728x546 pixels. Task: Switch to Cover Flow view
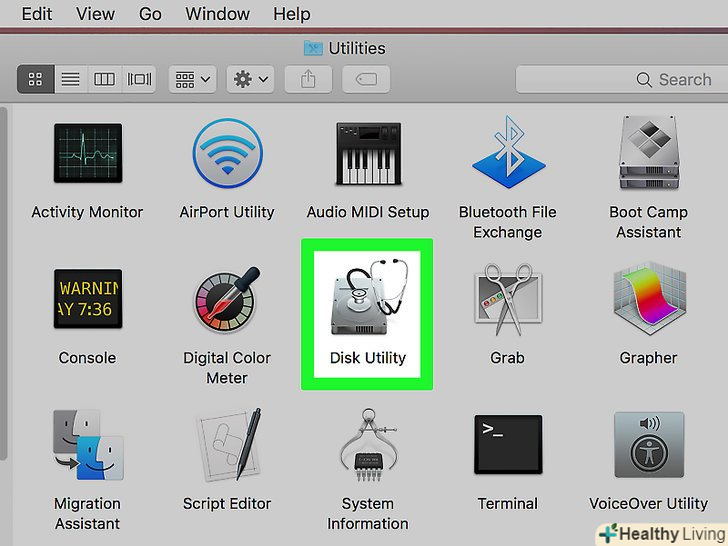139,79
